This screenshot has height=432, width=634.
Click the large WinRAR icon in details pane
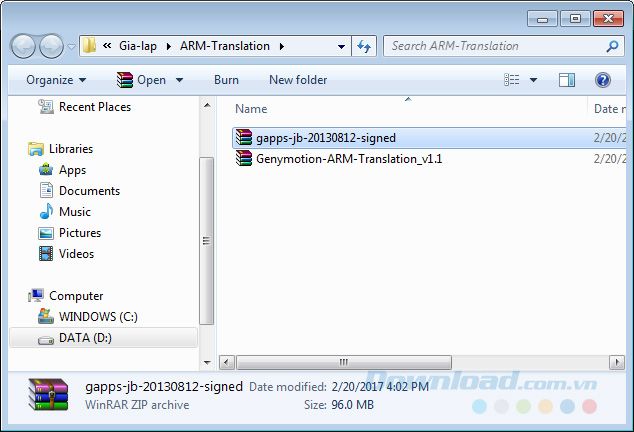48,395
